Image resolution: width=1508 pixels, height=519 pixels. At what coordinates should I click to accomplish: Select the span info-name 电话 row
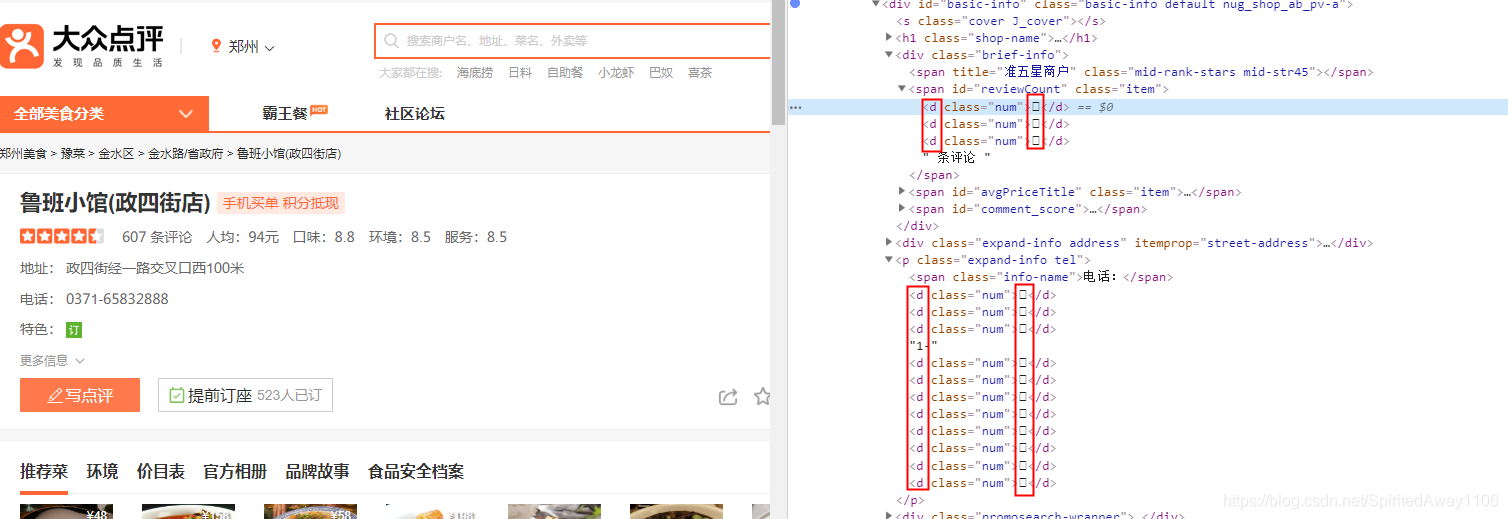1041,277
